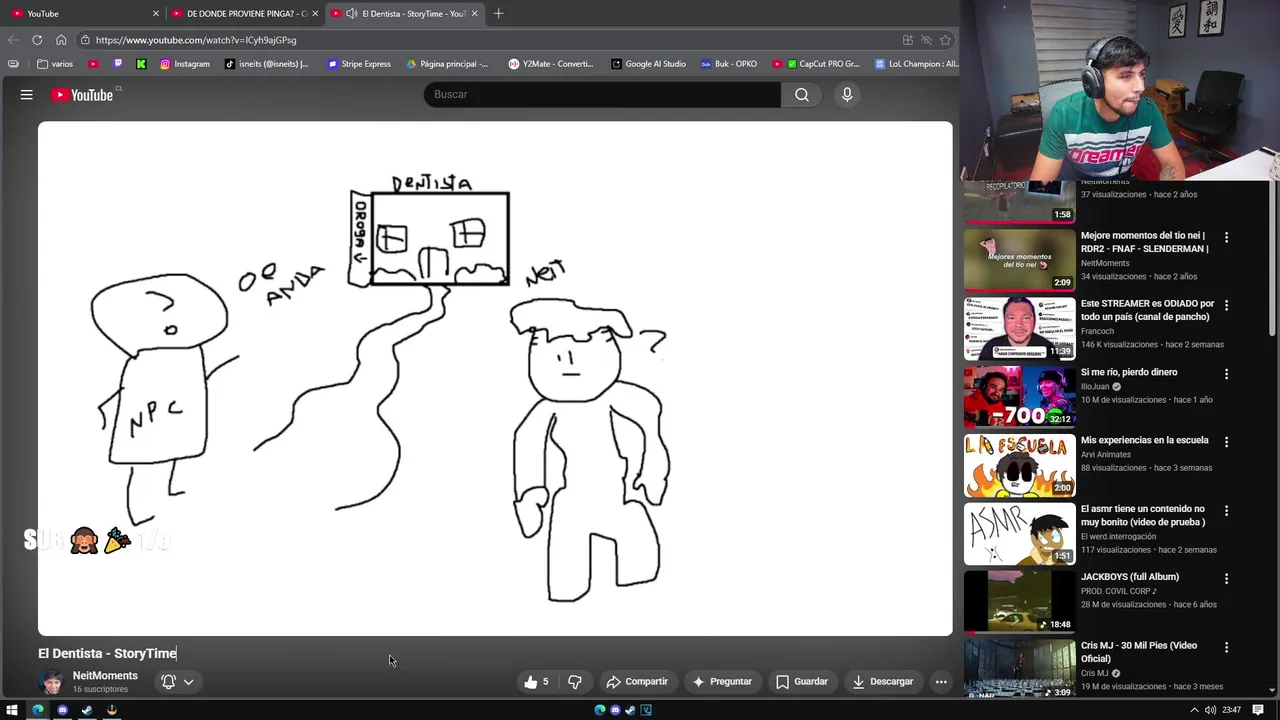Open options menu for JACKBOYS (full Album)
Image resolution: width=1280 pixels, height=720 pixels.
click(x=1226, y=579)
